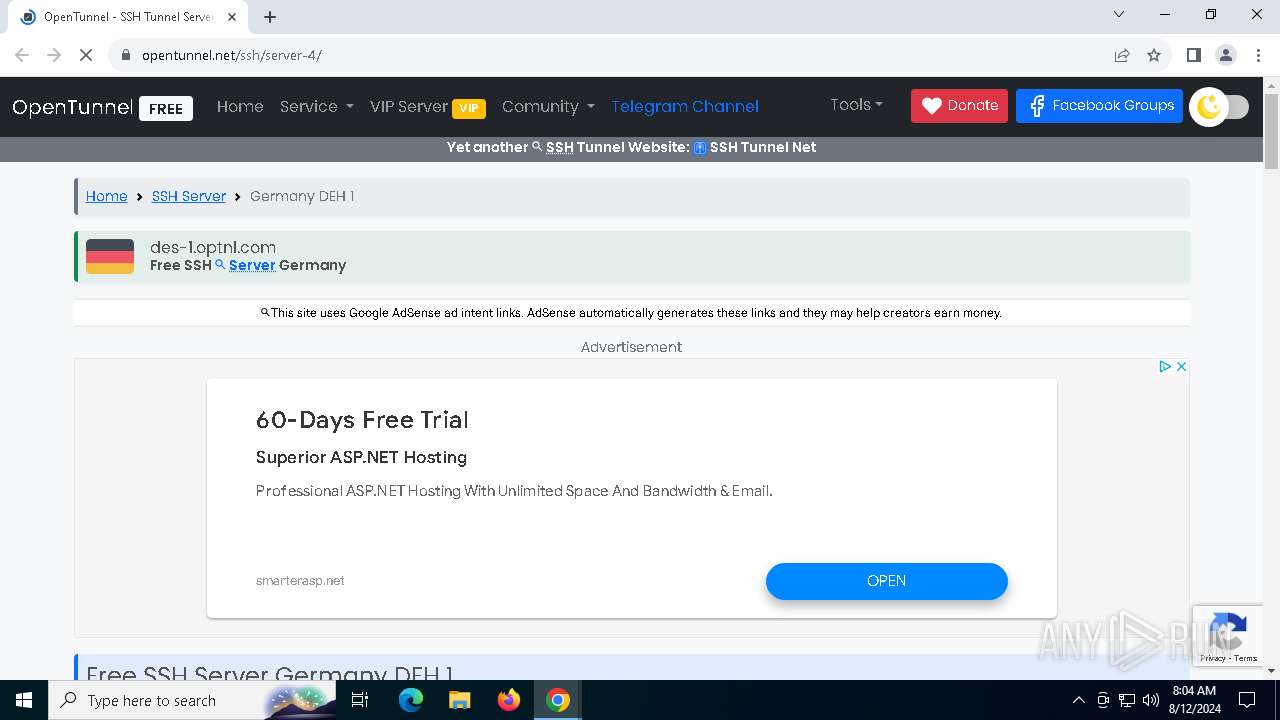This screenshot has height=720, width=1280.
Task: Open the tab search chevron
Action: pos(1119,14)
